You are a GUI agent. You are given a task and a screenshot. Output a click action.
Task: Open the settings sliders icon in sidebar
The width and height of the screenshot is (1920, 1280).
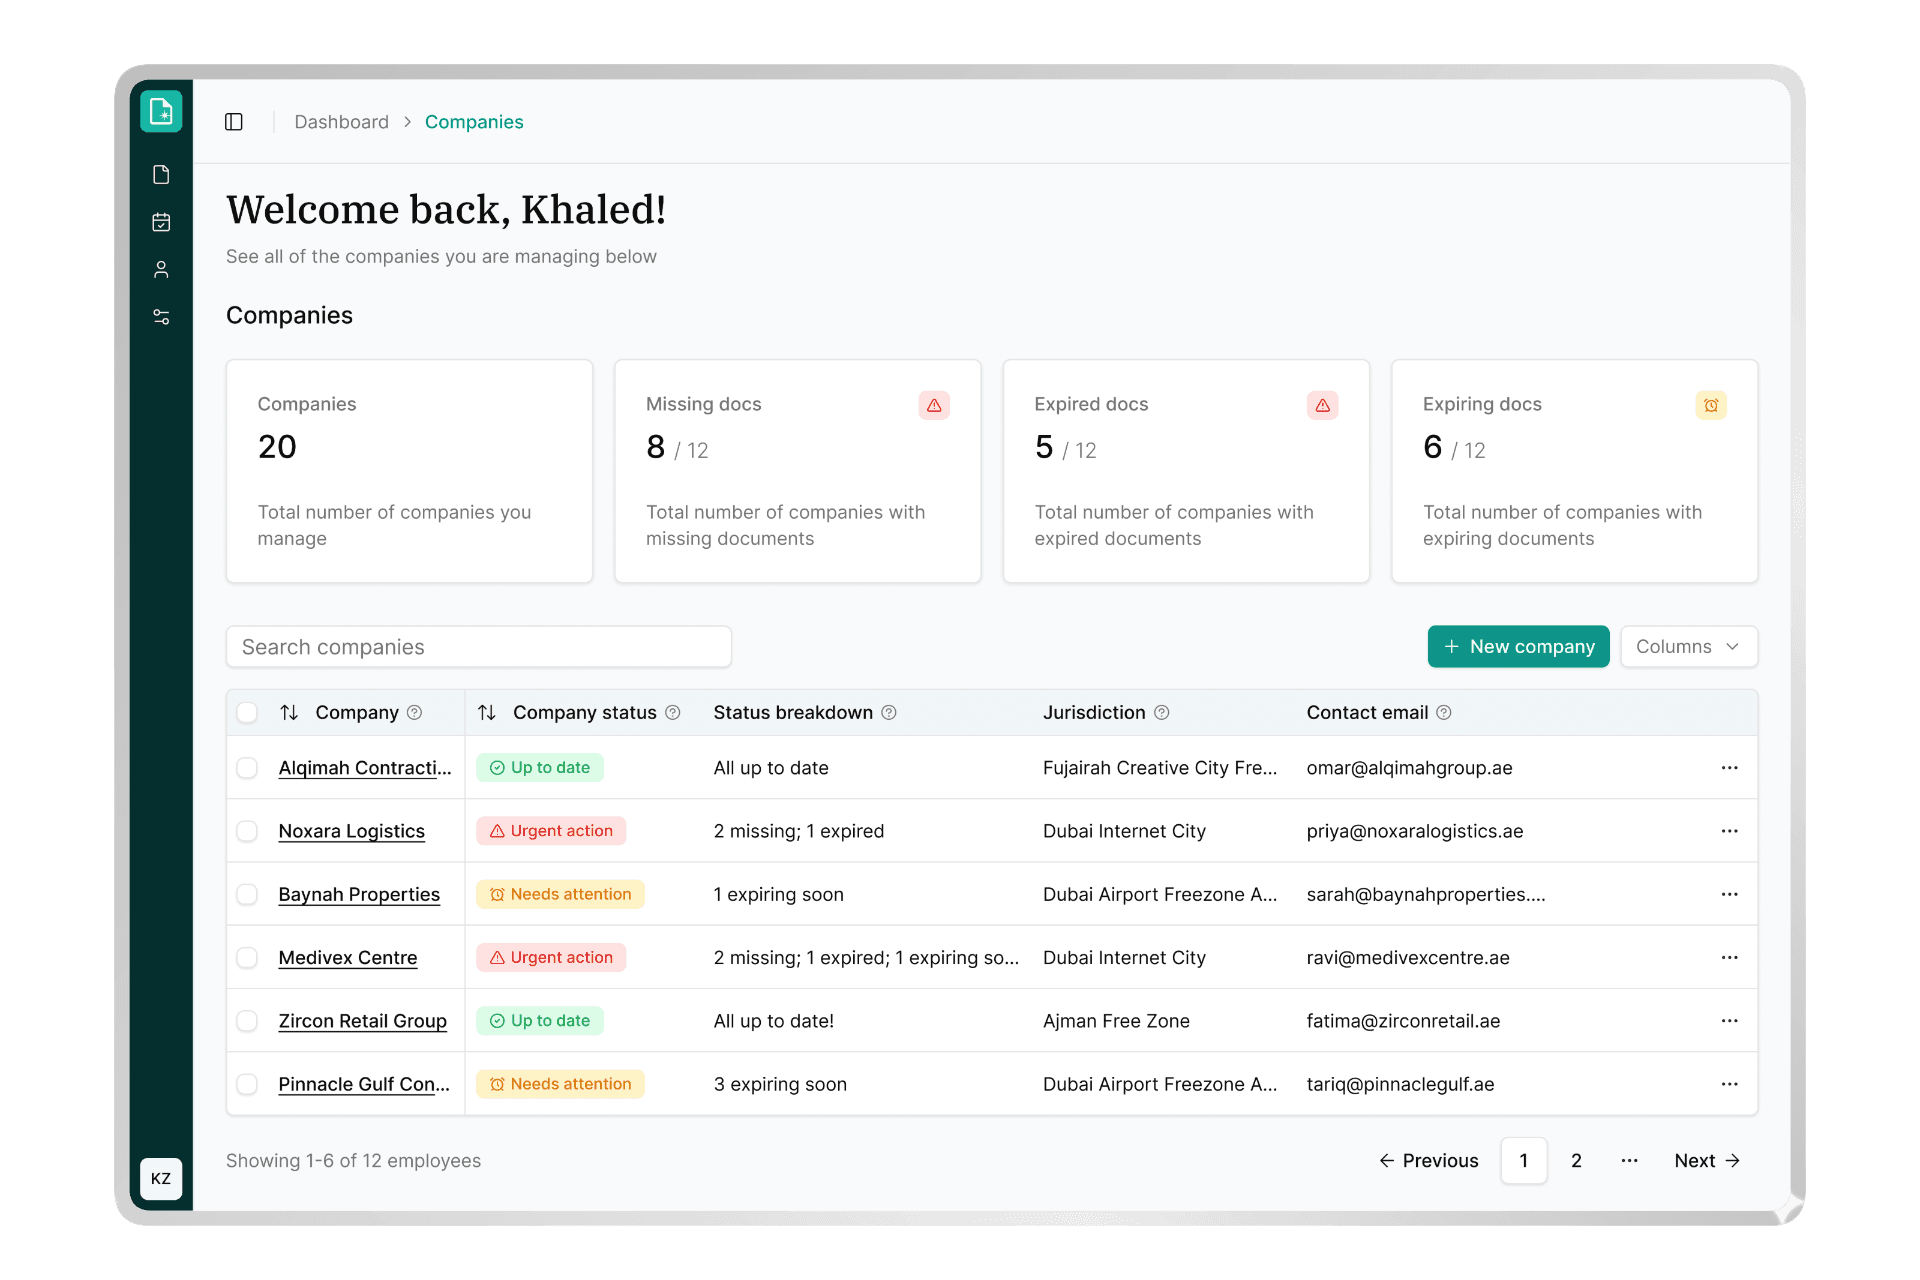(x=161, y=317)
